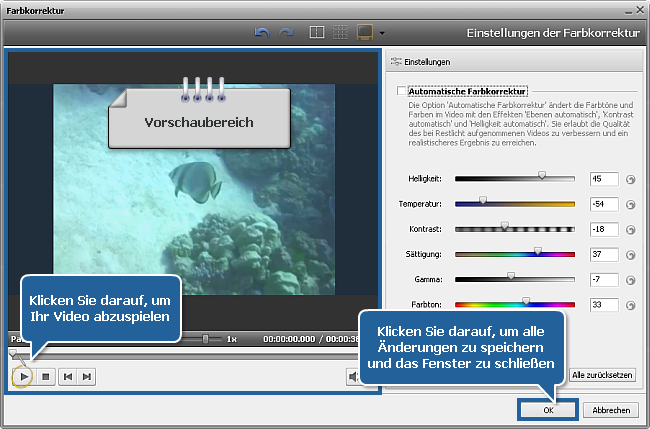
Task: Mute the preview audio speaker
Action: (x=353, y=376)
